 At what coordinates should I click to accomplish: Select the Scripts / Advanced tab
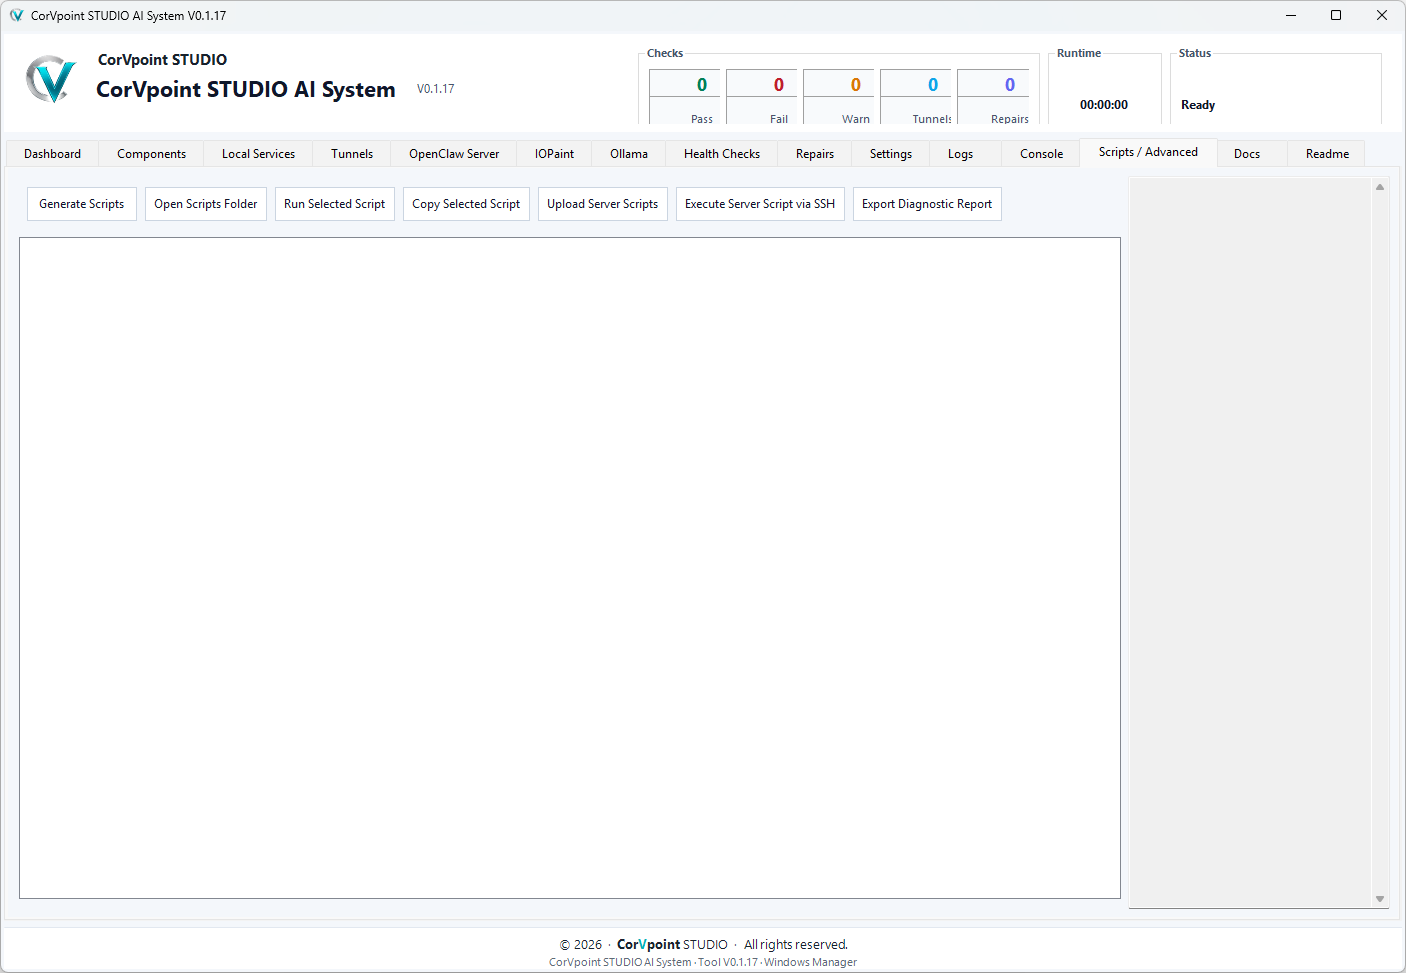click(1148, 152)
